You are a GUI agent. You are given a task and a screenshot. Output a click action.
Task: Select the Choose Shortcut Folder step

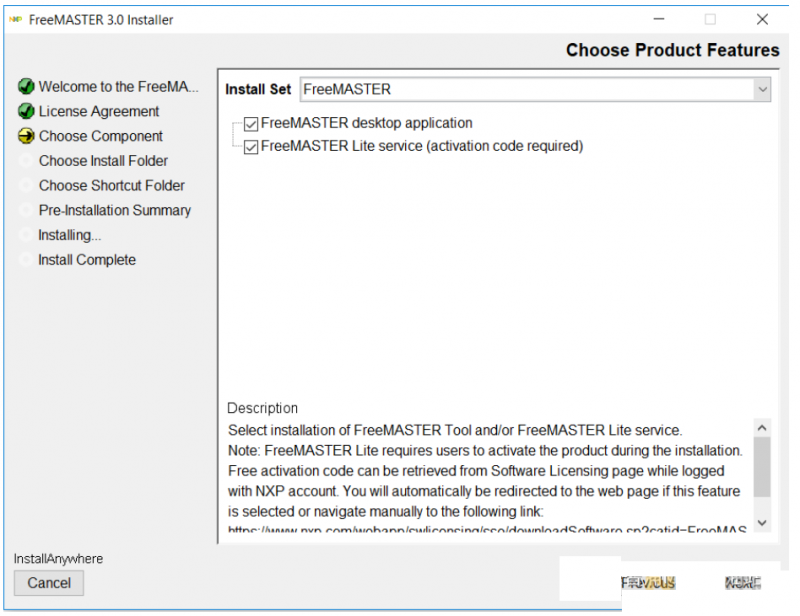[111, 185]
